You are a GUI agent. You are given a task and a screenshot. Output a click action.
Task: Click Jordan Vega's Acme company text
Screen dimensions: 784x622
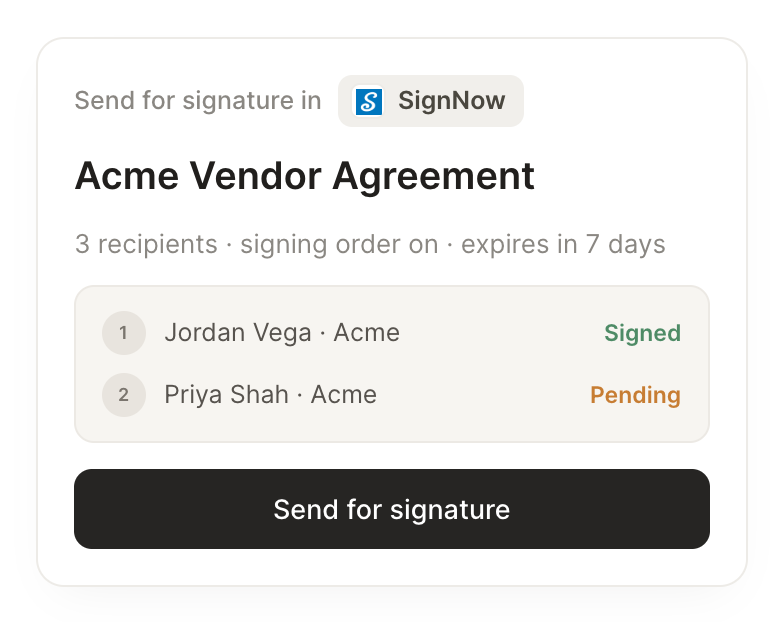coord(366,332)
